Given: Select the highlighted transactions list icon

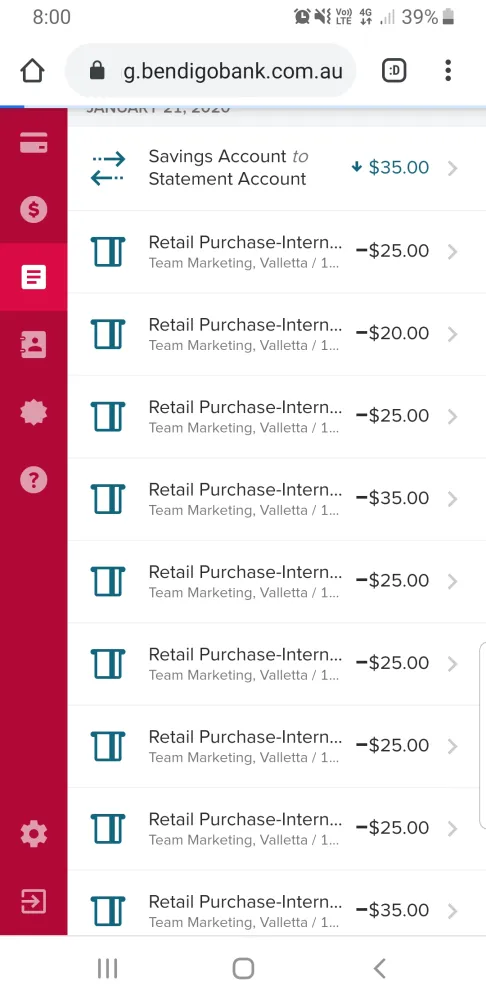Looking at the screenshot, I should click(x=33, y=277).
